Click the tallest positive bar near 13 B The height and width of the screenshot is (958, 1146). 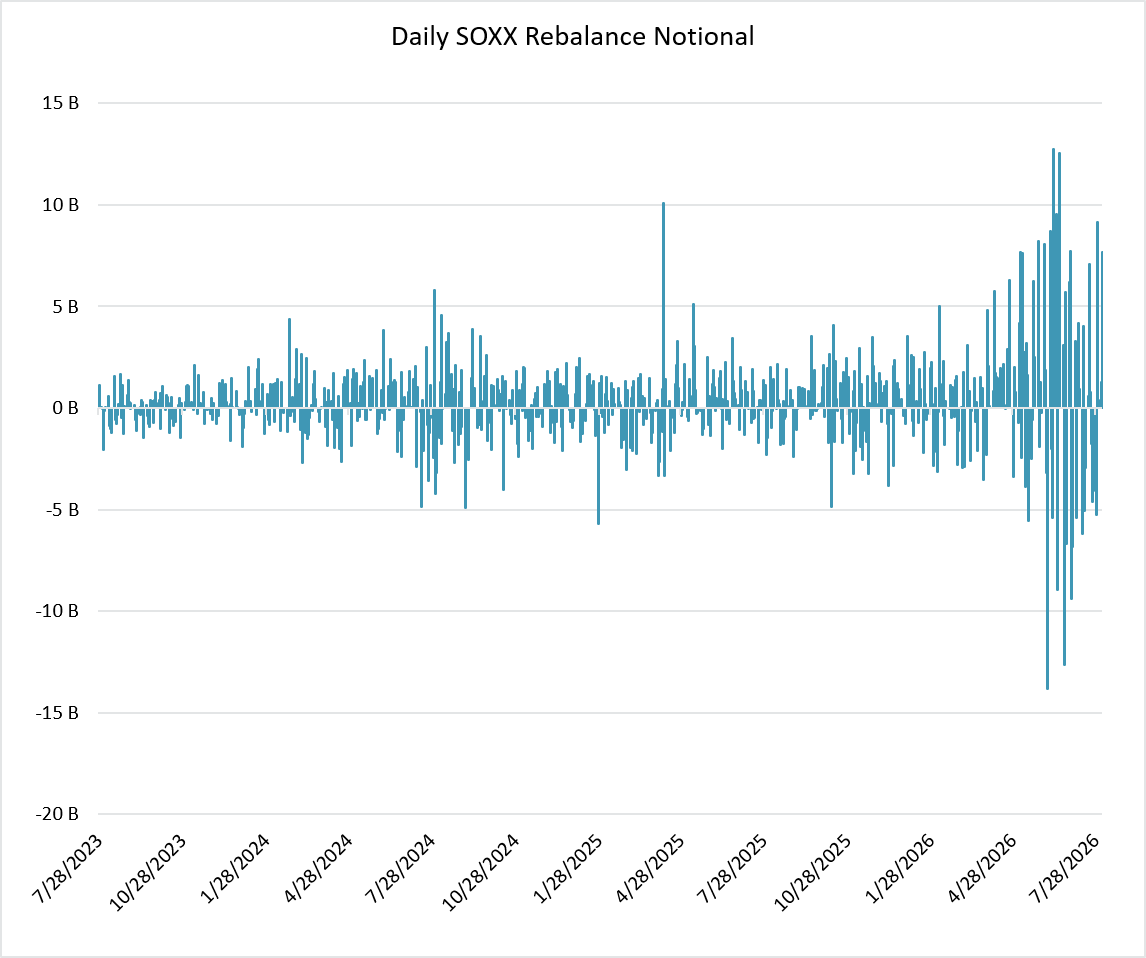(x=1053, y=278)
